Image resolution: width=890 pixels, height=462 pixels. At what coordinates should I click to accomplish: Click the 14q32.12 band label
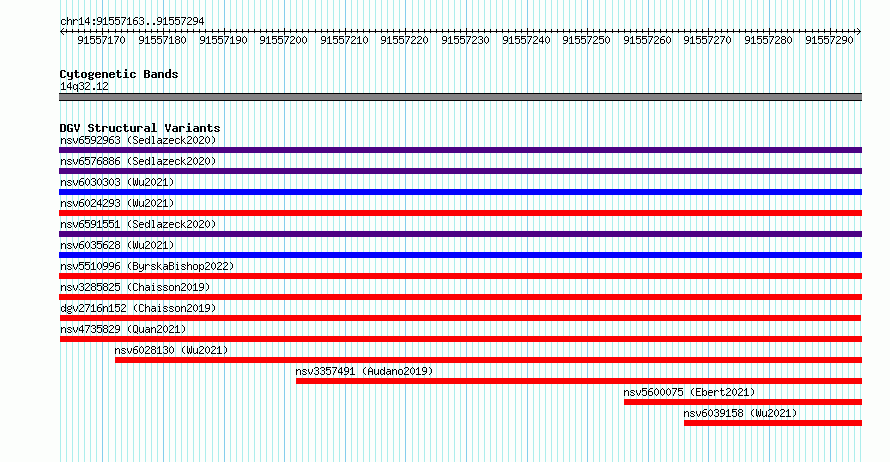84,86
